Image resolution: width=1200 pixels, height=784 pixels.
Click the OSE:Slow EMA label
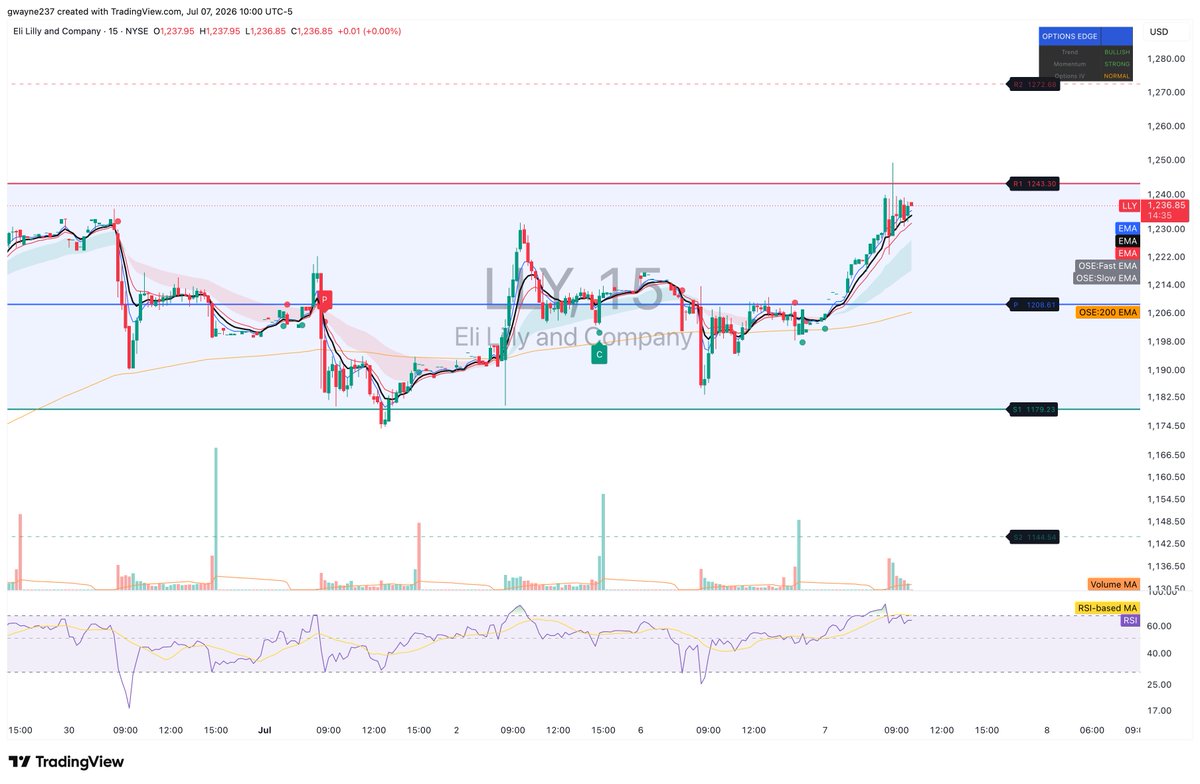1107,278
